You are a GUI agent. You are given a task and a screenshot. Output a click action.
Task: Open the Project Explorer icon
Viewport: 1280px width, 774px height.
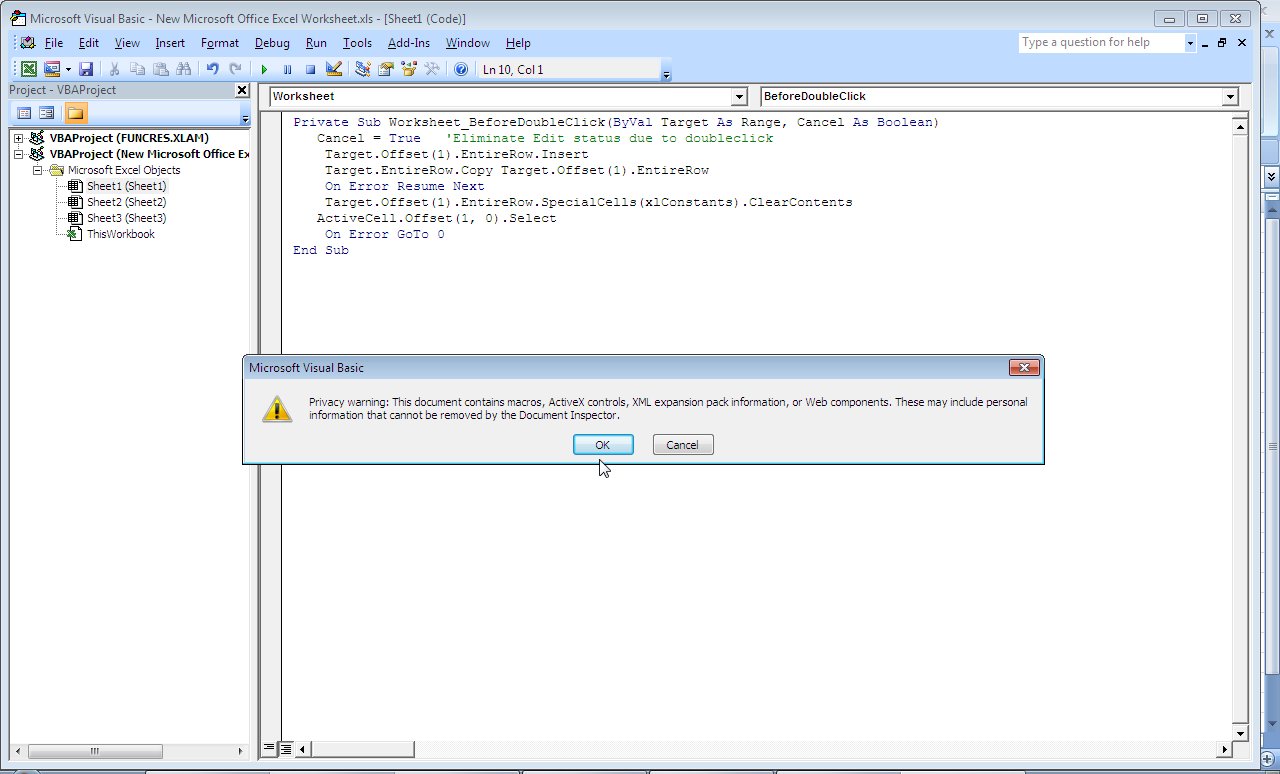(x=363, y=69)
